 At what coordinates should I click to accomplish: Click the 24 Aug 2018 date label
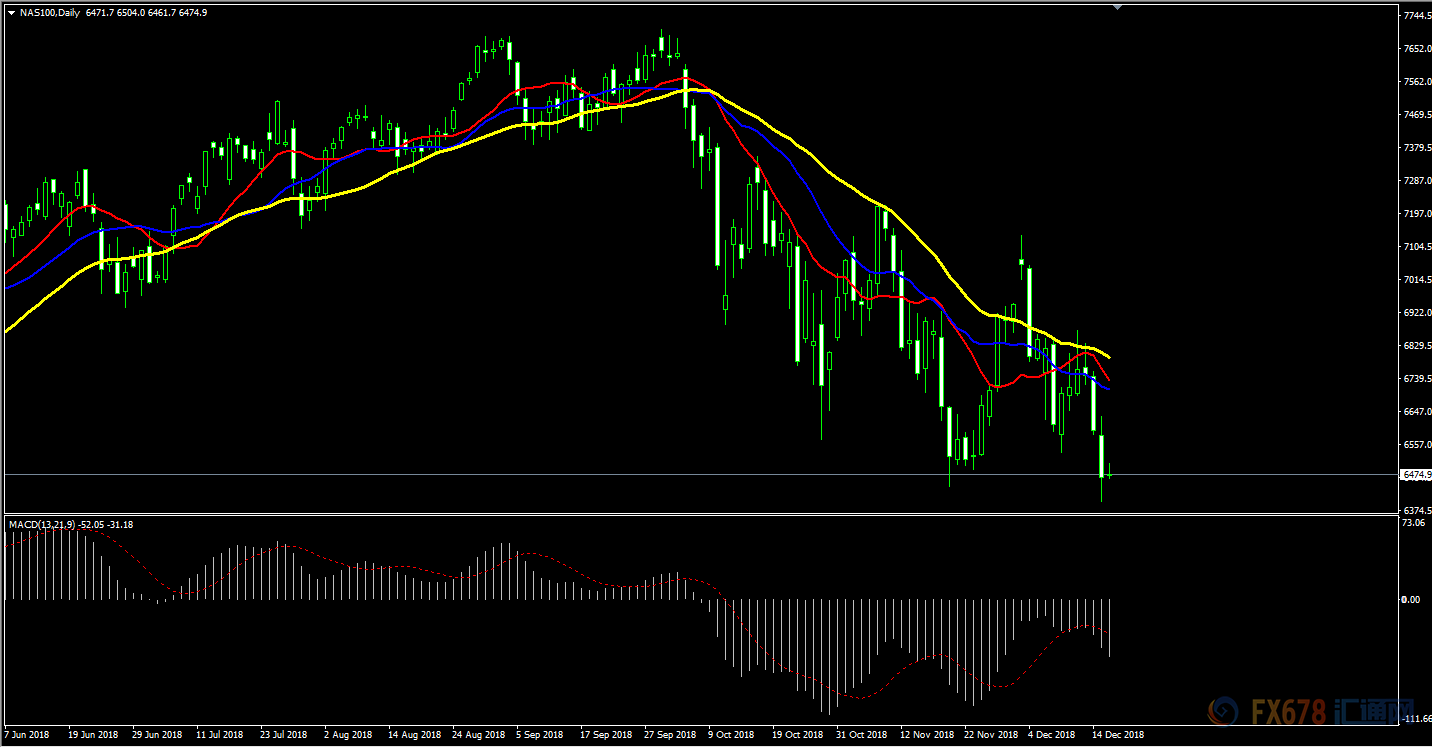tap(478, 734)
